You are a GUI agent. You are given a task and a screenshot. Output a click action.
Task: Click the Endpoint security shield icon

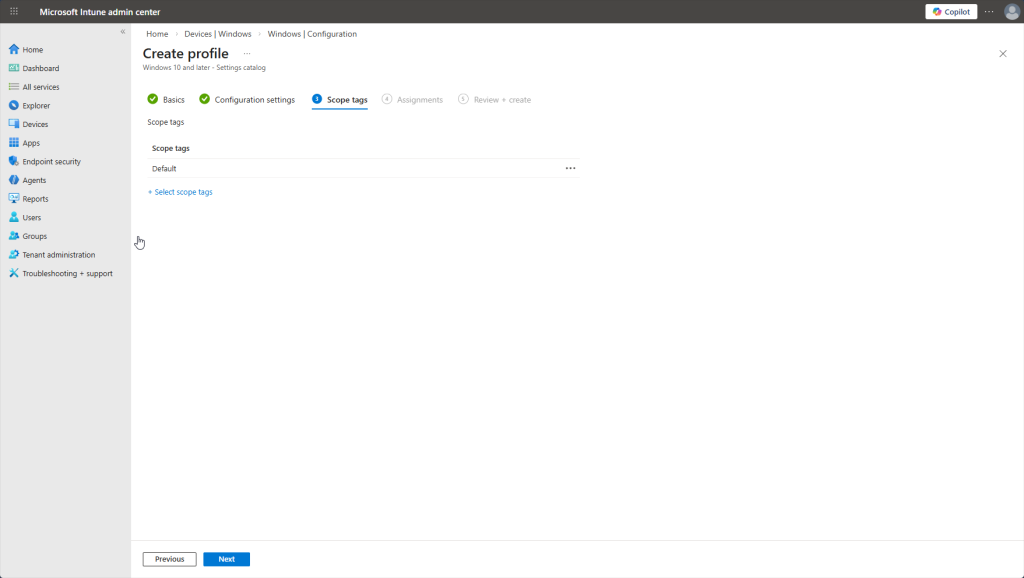pyautogui.click(x=14, y=161)
